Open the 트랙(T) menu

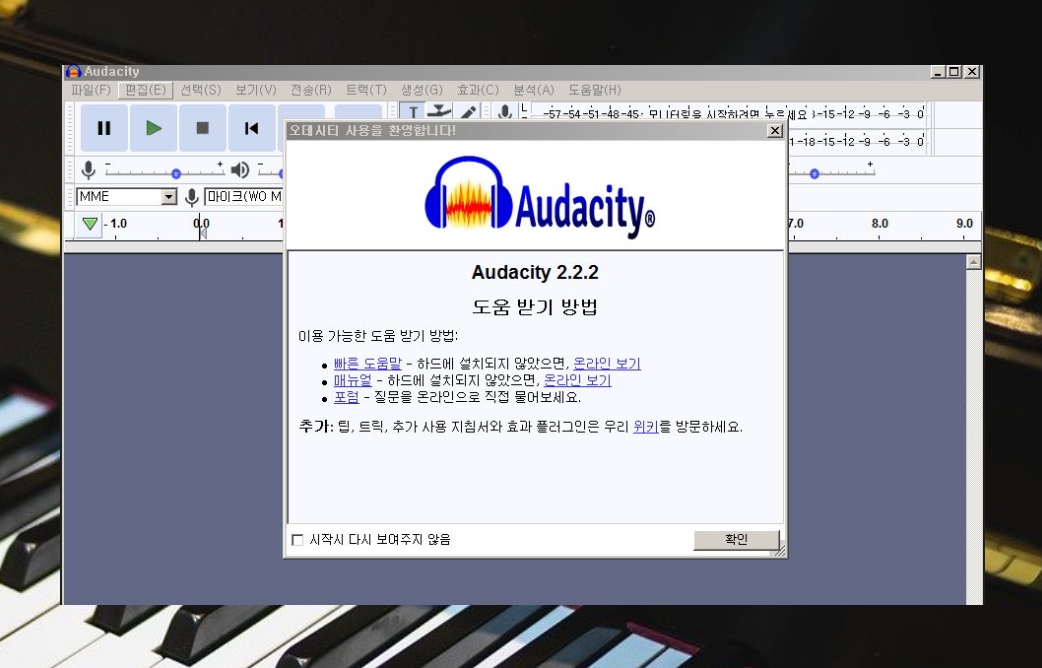(366, 90)
